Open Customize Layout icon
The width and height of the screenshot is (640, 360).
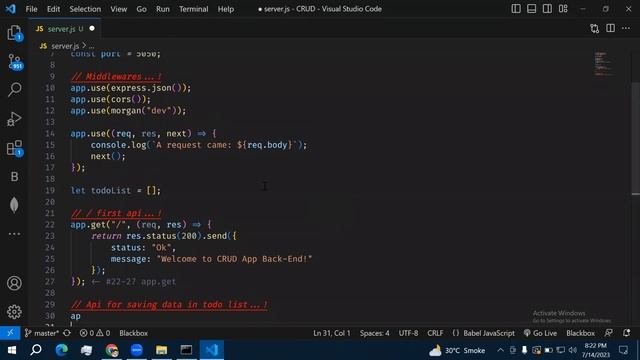point(563,9)
